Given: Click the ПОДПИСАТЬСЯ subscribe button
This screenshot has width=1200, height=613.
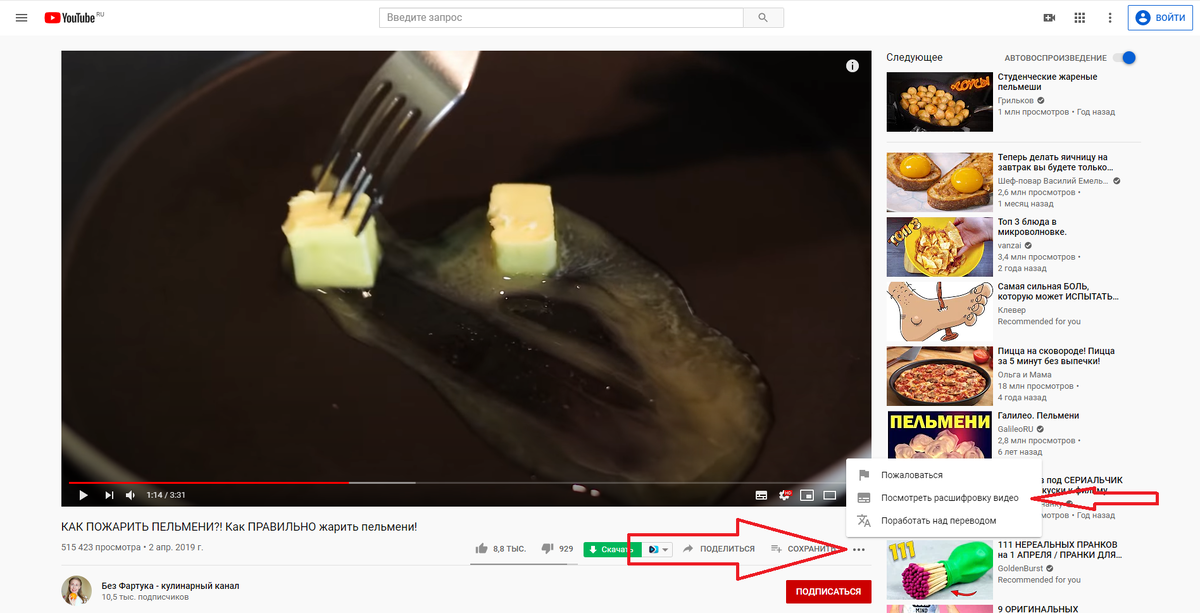Looking at the screenshot, I should [x=828, y=591].
